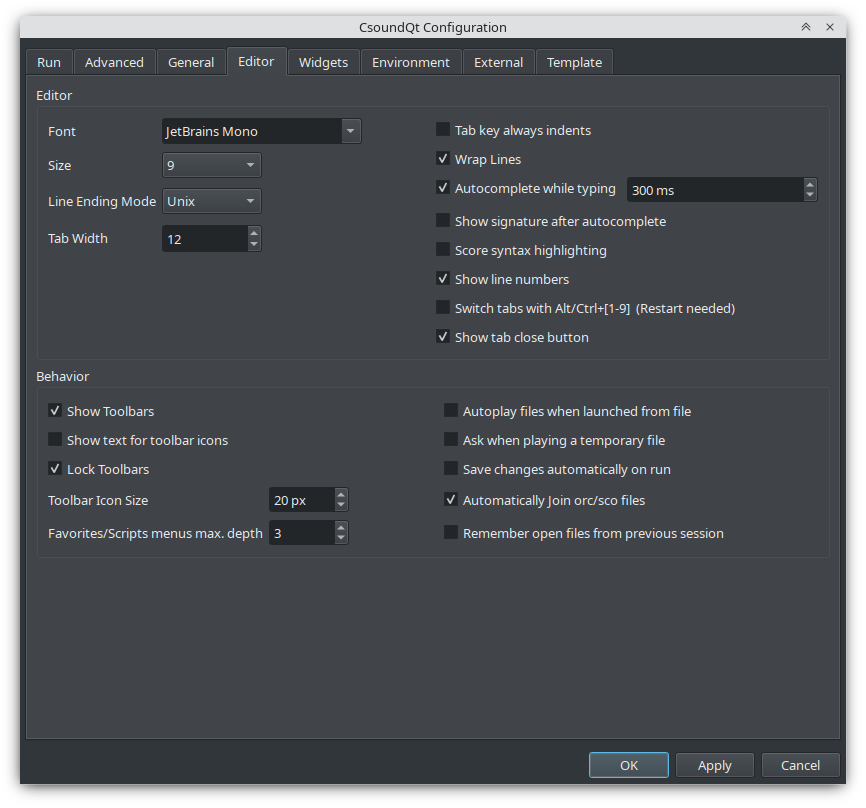This screenshot has width=866, height=808.
Task: Increase Toolbar Icon Size with up arrow
Action: click(x=341, y=495)
